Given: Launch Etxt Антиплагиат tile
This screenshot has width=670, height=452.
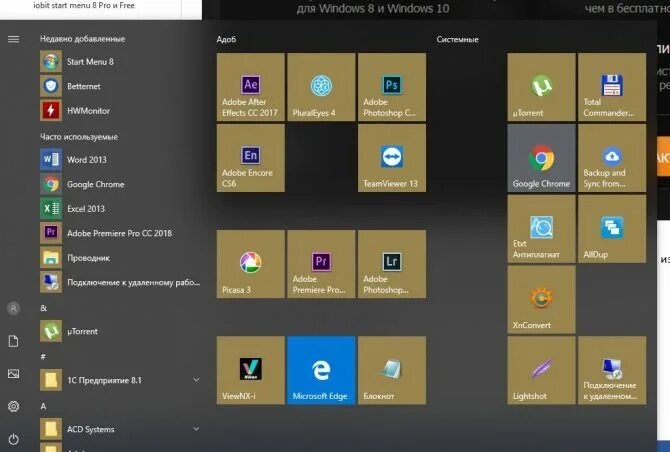Looking at the screenshot, I should click(541, 229).
